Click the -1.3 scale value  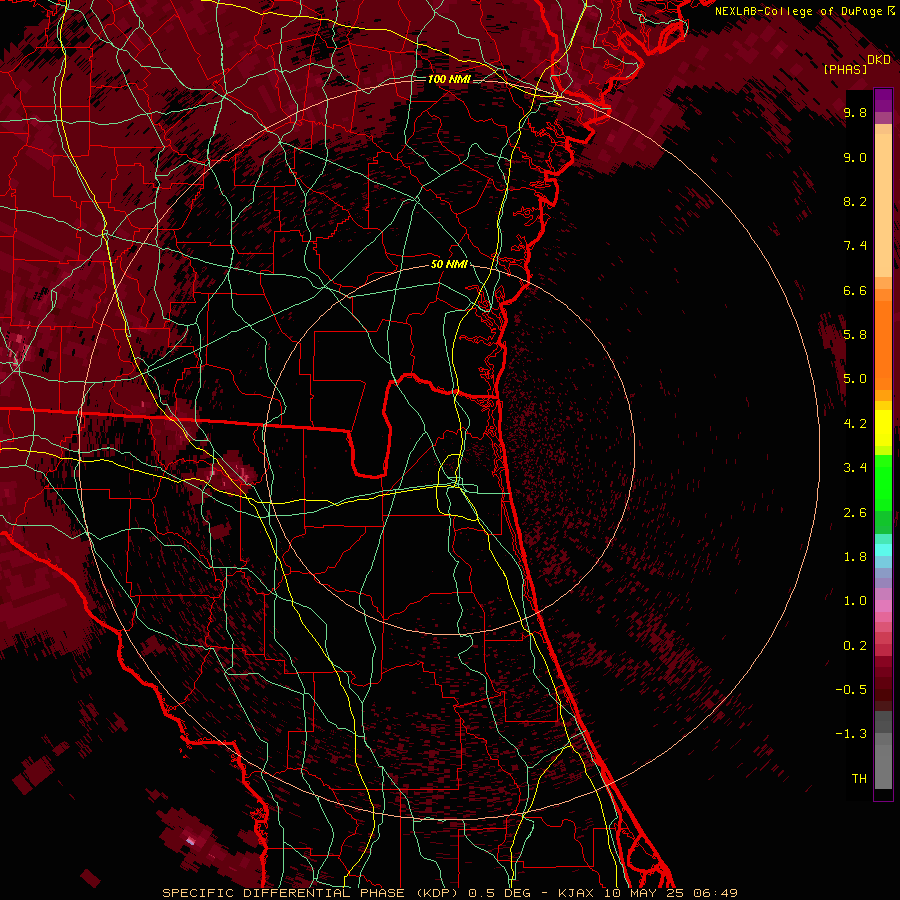pyautogui.click(x=851, y=734)
